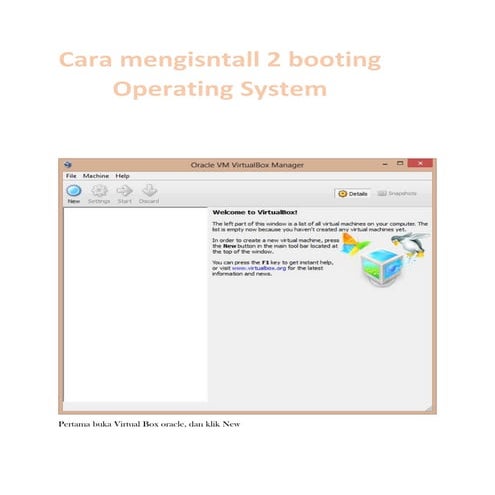The height and width of the screenshot is (495, 495).
Task: Maximize the VirtualBox Manager window
Action: tap(400, 163)
